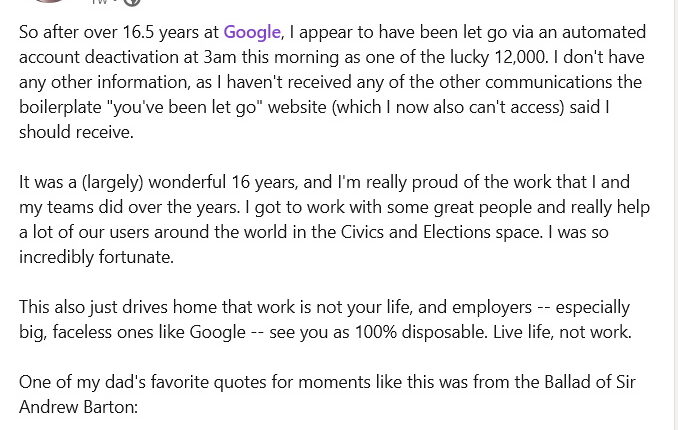678x430 pixels.
Task: Open the author's profile avatar
Action: coord(48,1)
